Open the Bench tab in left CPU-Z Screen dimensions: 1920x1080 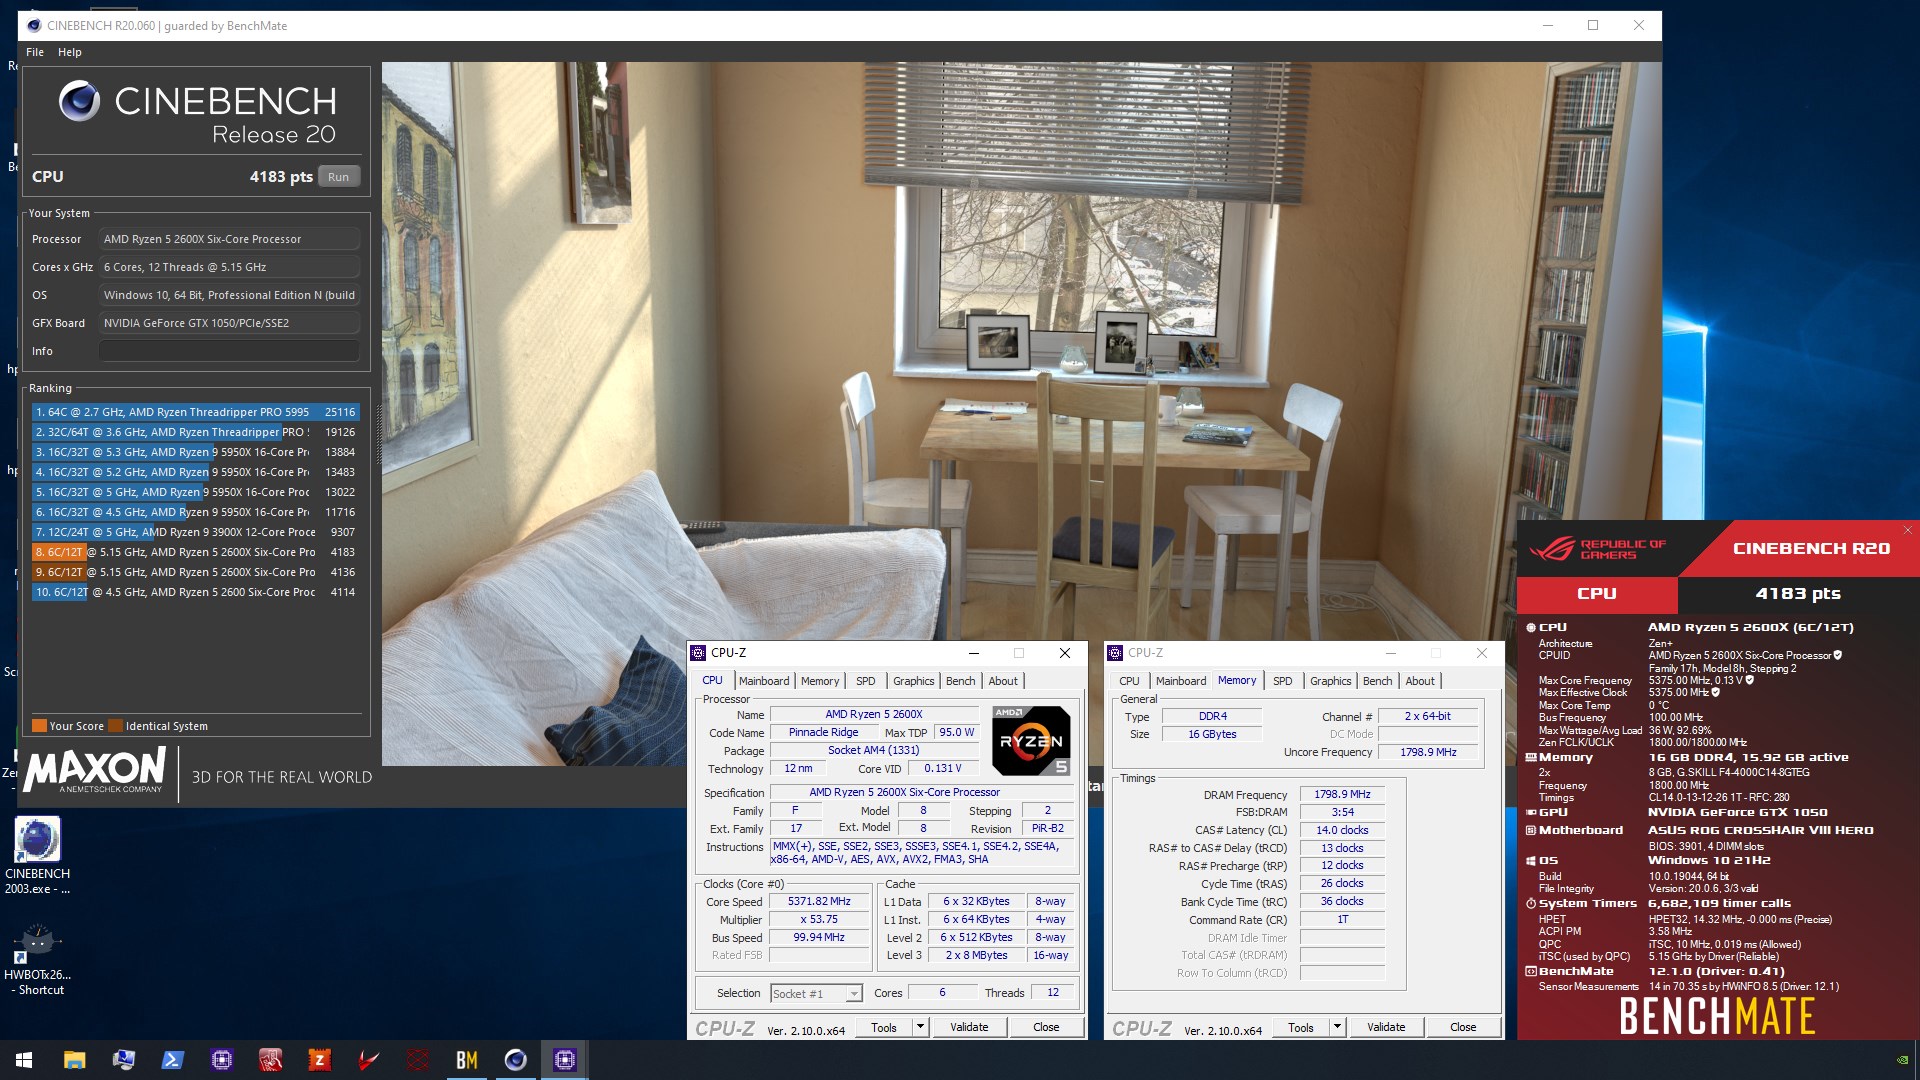961,681
